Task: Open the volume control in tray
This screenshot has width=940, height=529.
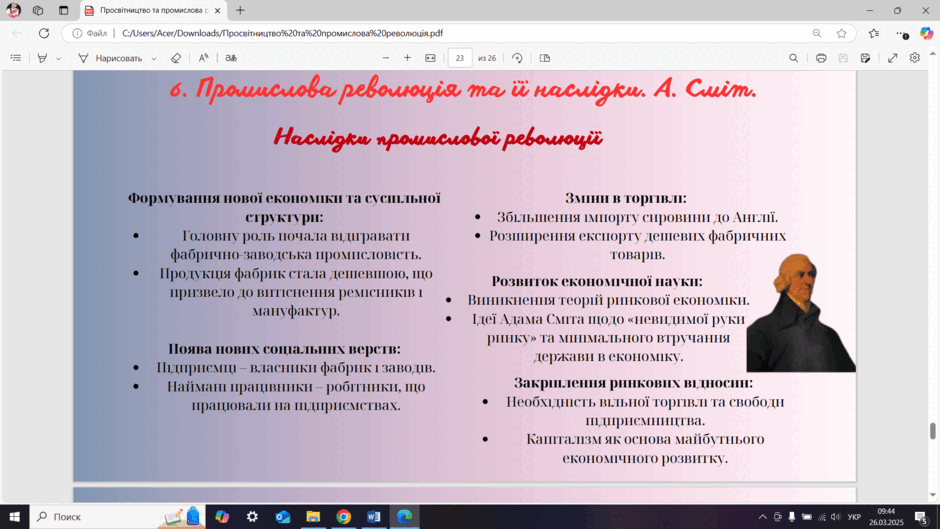Action: pyautogui.click(x=836, y=516)
